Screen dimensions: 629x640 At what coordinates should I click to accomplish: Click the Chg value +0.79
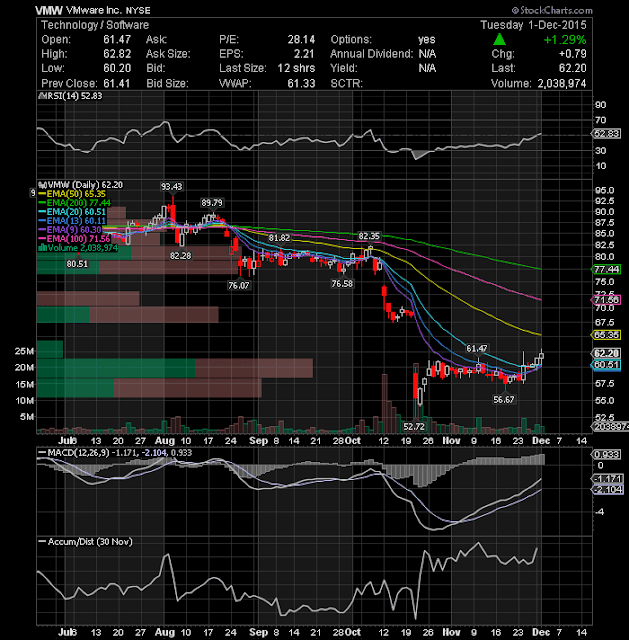573,54
